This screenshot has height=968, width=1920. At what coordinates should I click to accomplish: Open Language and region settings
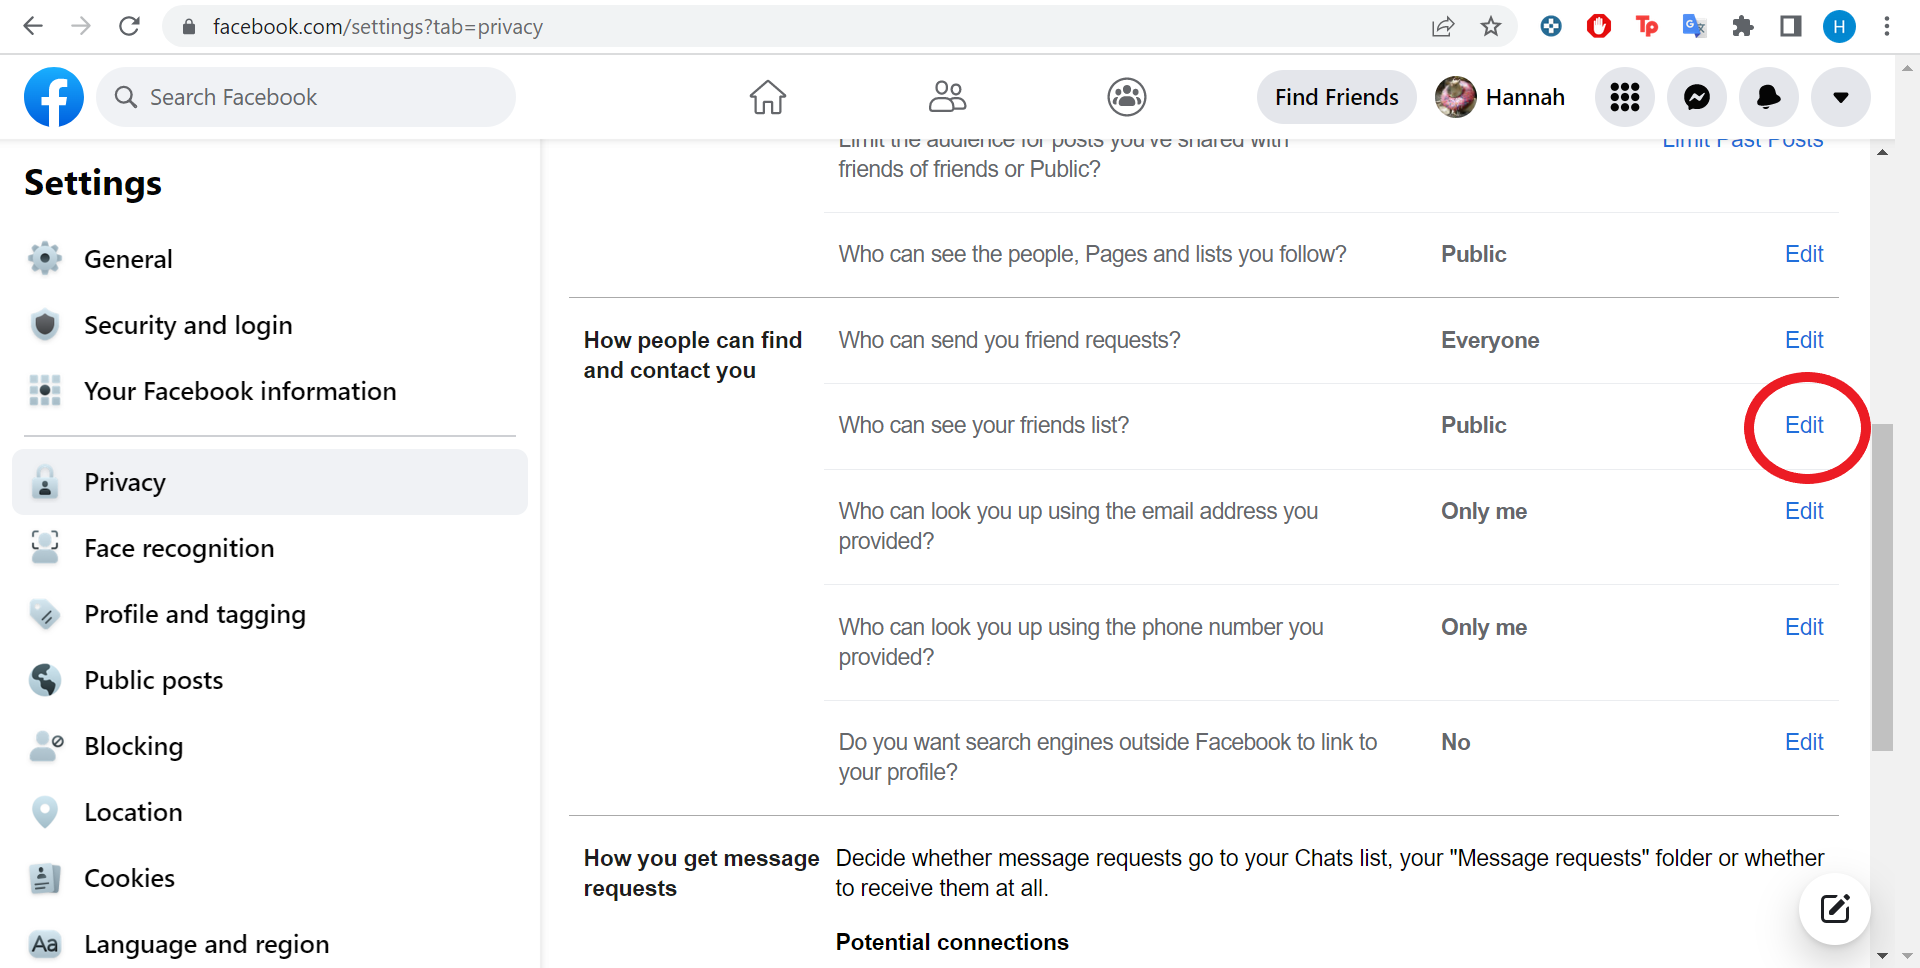pyautogui.click(x=270, y=944)
